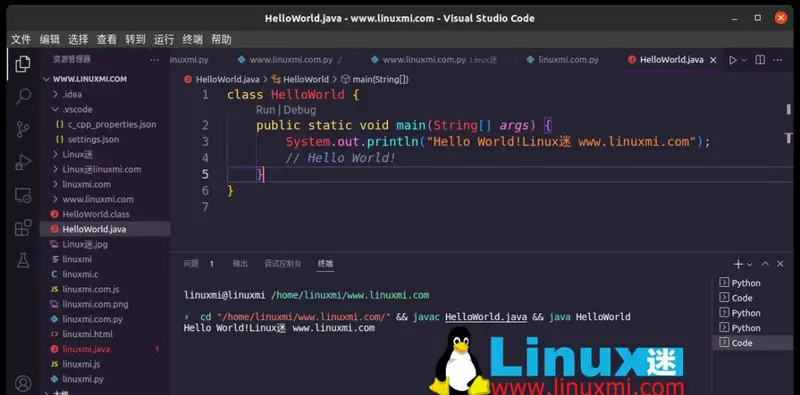Close the HelloWorld.java tab
The height and width of the screenshot is (395, 800).
[x=713, y=60]
